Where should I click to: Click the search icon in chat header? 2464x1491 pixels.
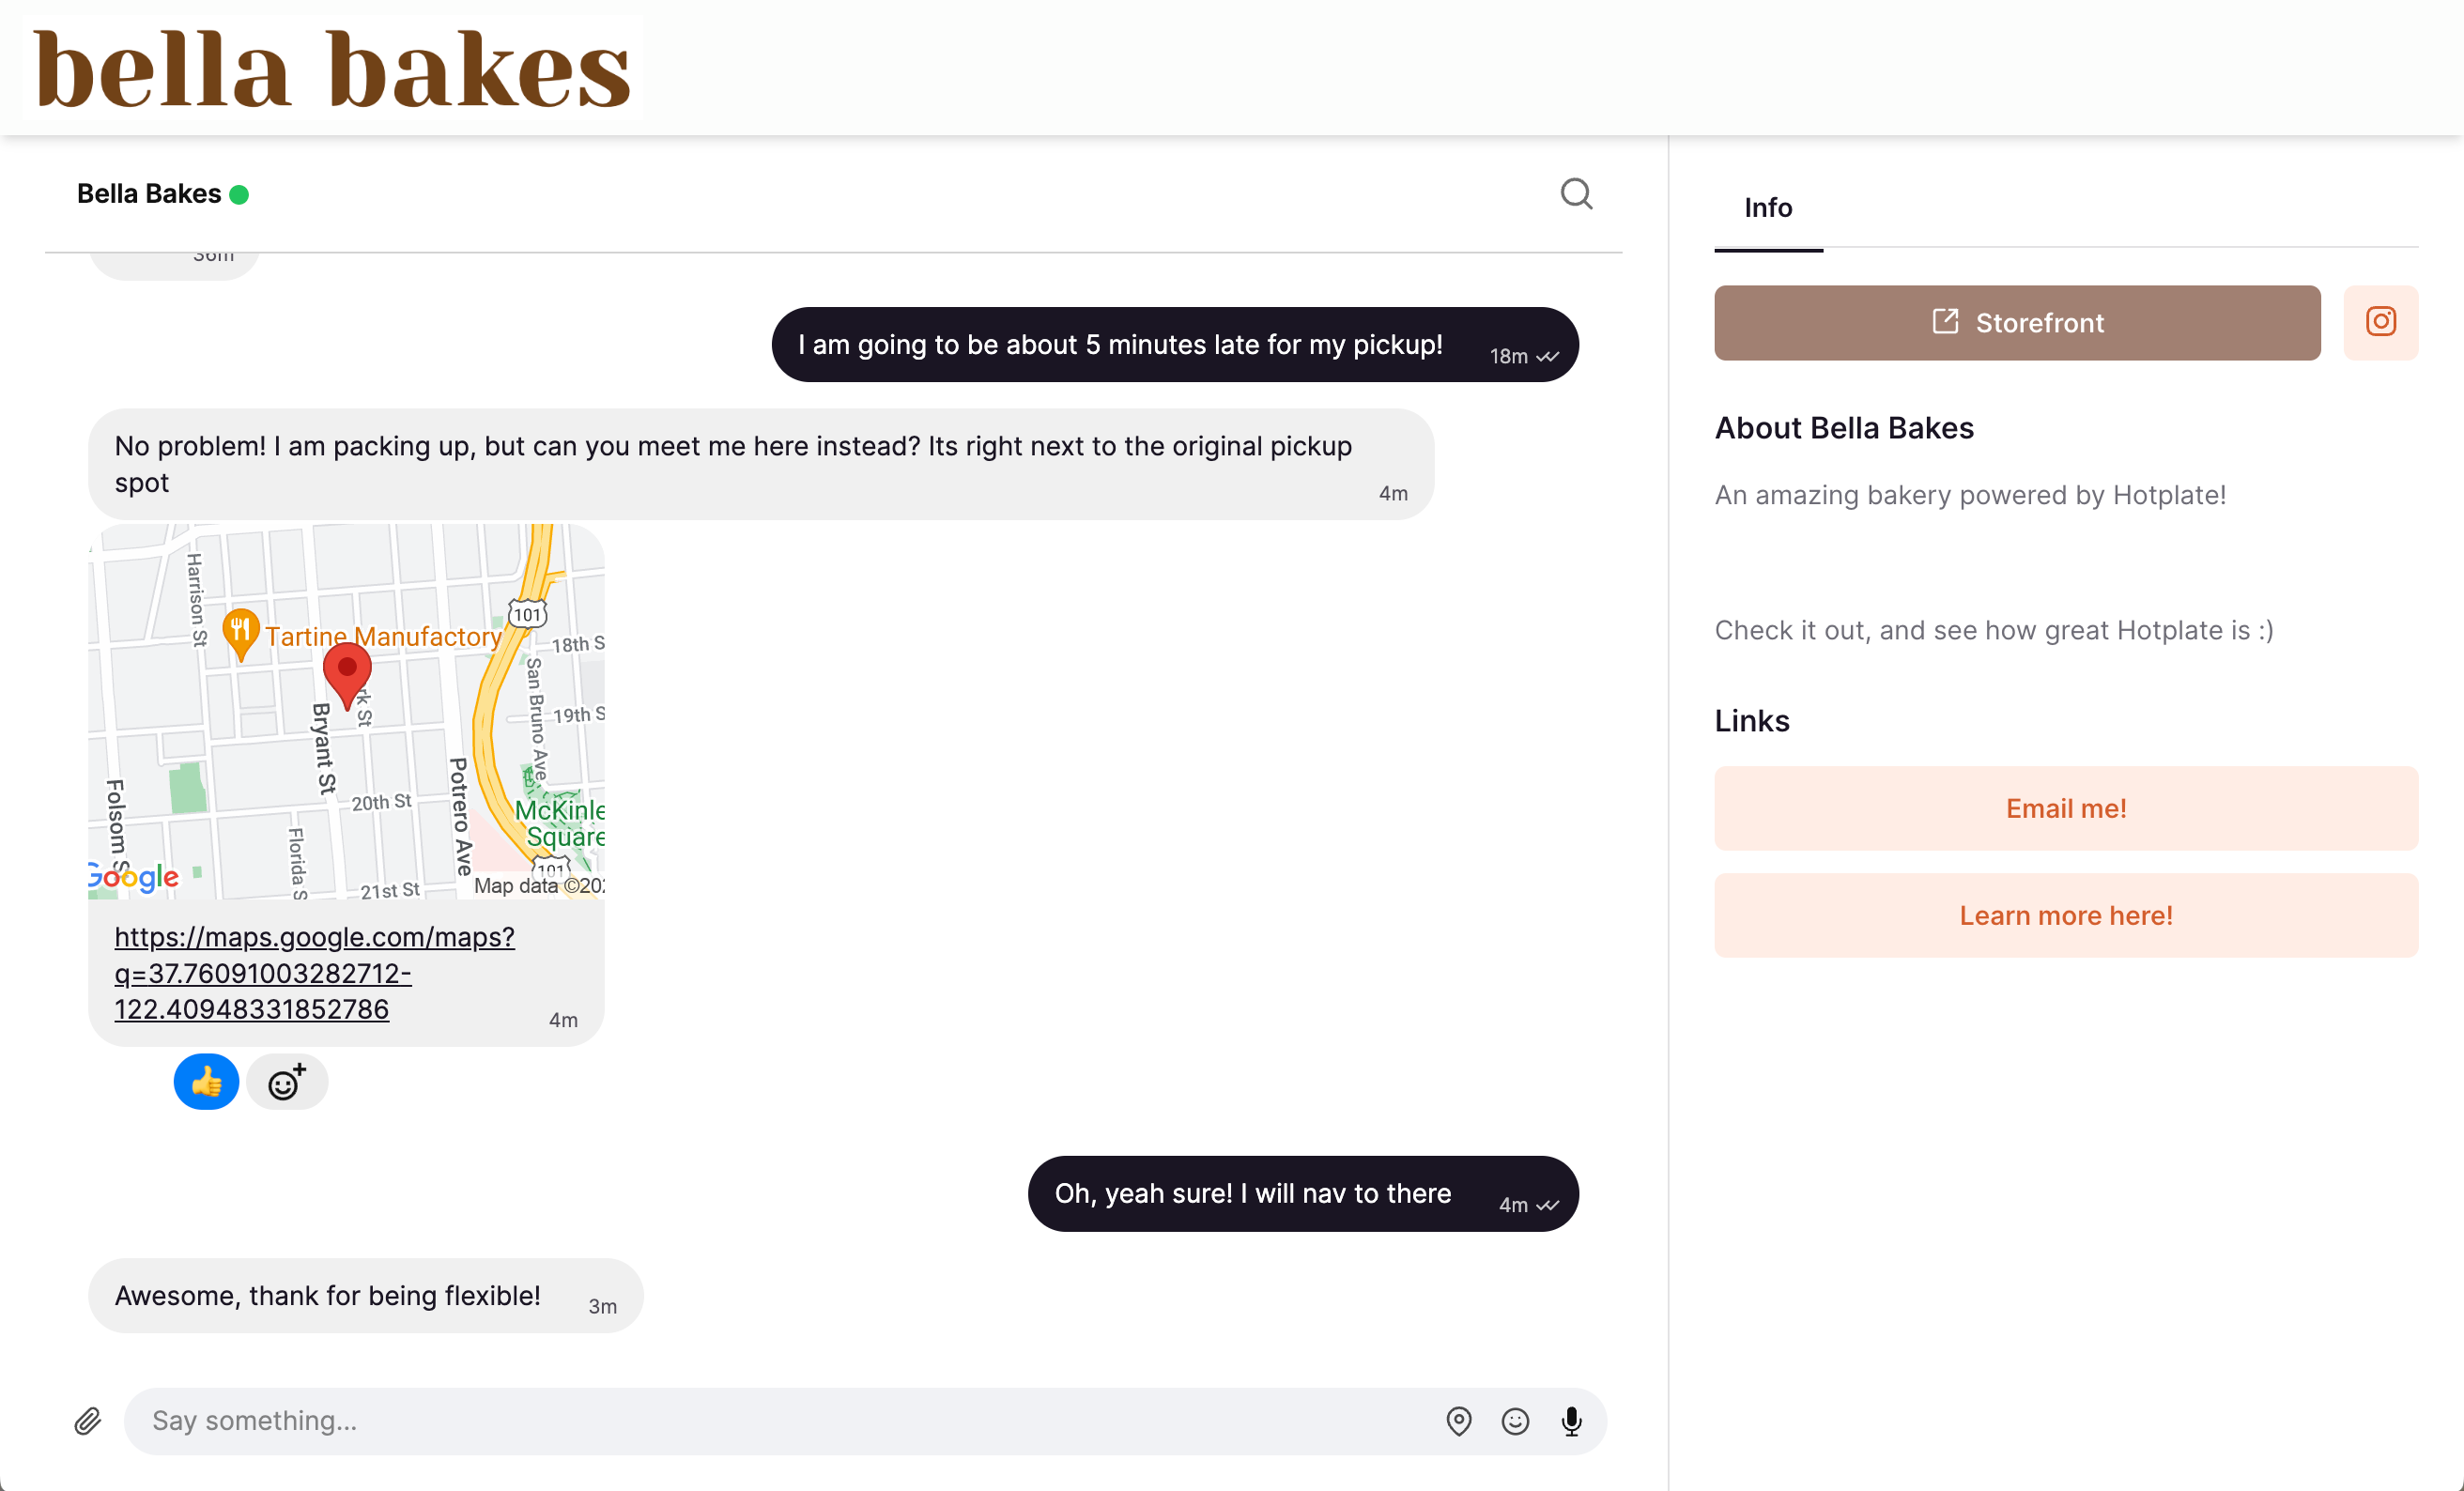pyautogui.click(x=1576, y=193)
